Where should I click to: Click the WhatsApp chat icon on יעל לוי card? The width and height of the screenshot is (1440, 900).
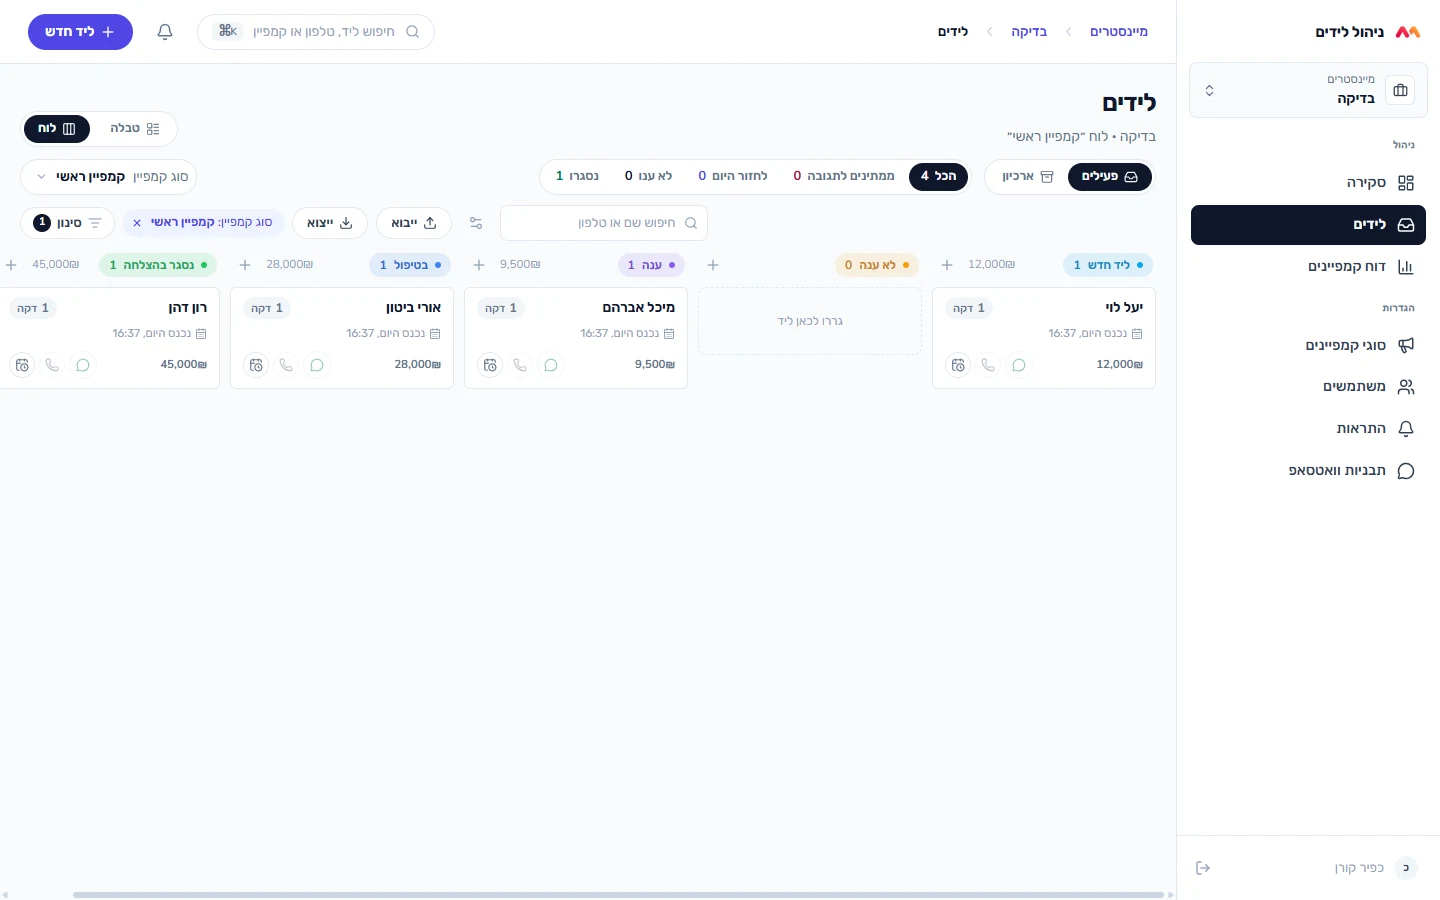(x=1019, y=365)
